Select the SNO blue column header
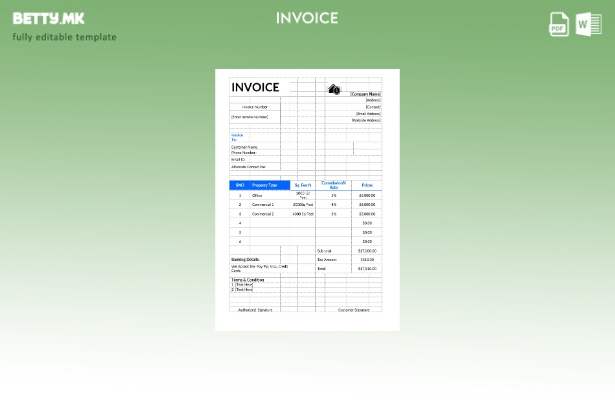This screenshot has height=400, width=615. pos(240,185)
